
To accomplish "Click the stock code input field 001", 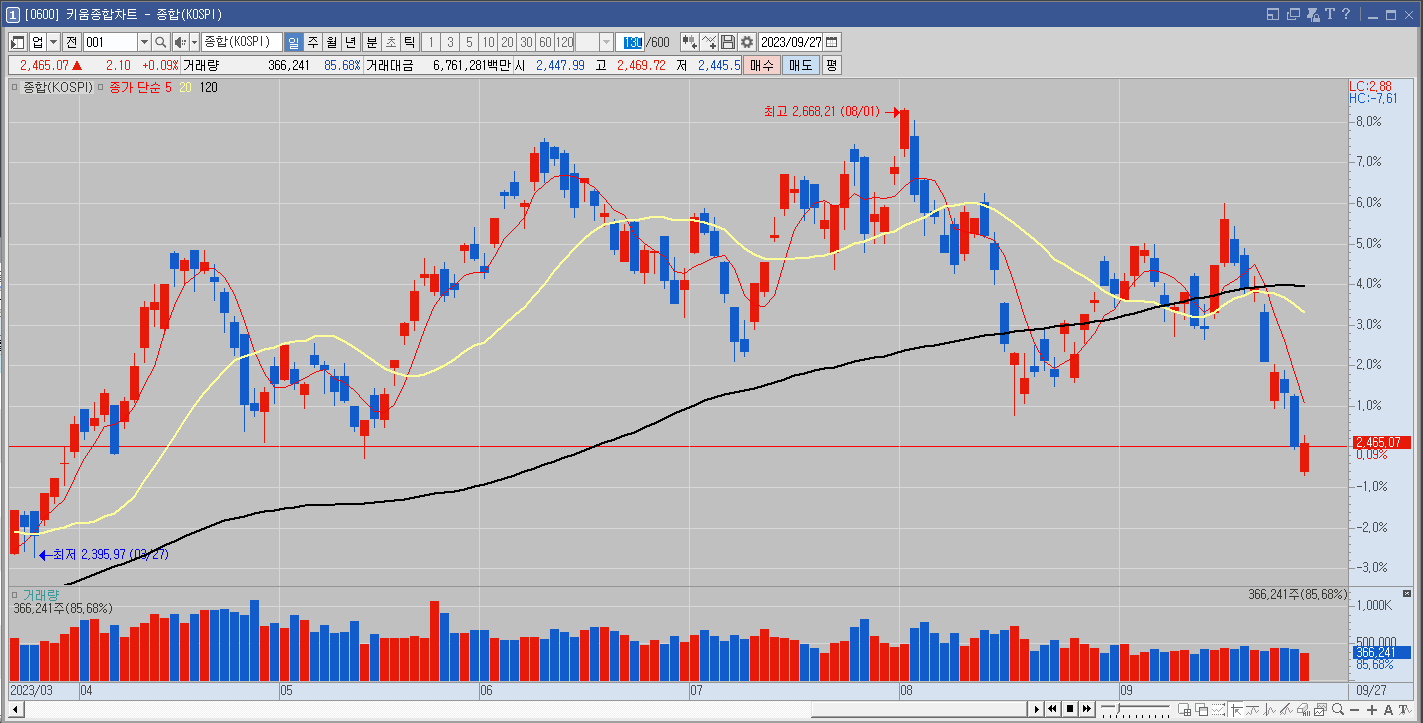I will click(110, 42).
